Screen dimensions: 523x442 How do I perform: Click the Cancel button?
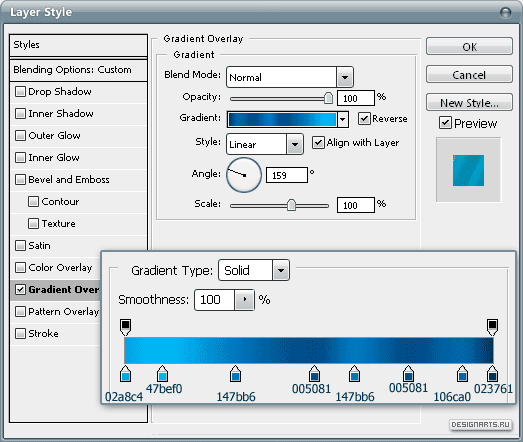coord(469,74)
